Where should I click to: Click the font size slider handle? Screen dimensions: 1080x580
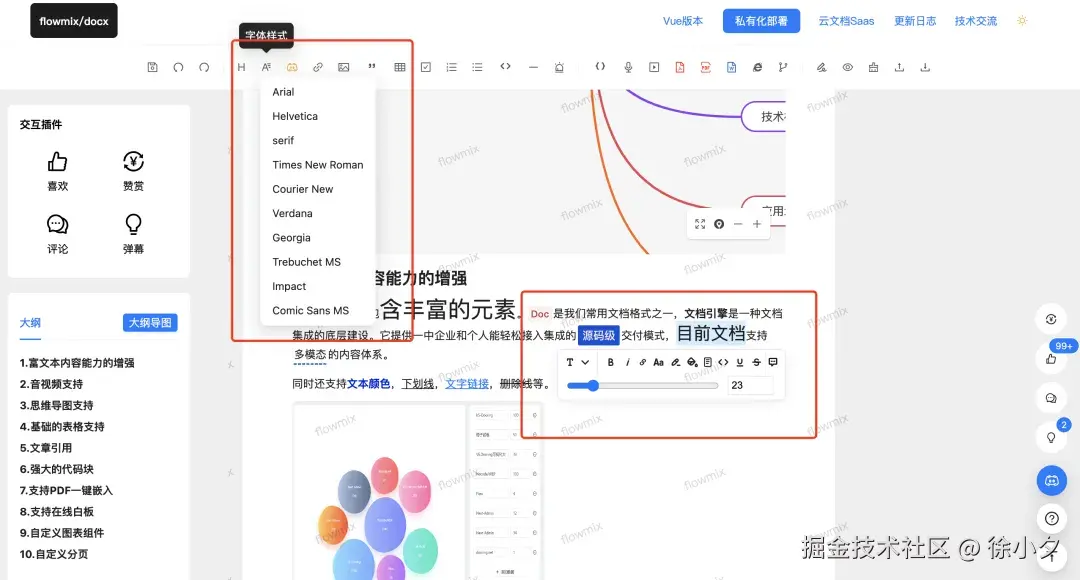tap(594, 385)
